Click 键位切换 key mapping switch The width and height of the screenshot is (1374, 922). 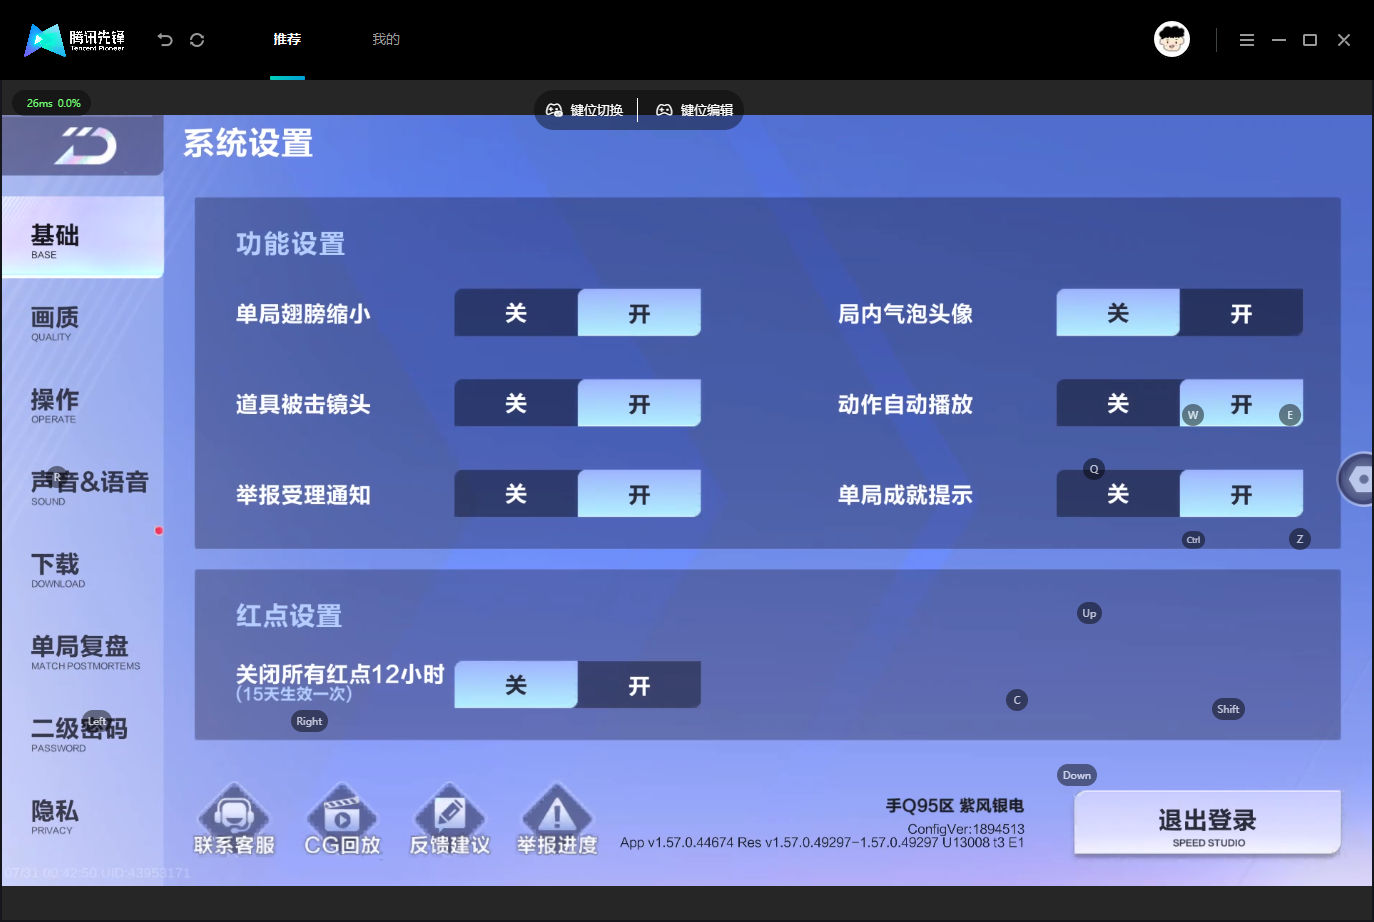pyautogui.click(x=585, y=110)
